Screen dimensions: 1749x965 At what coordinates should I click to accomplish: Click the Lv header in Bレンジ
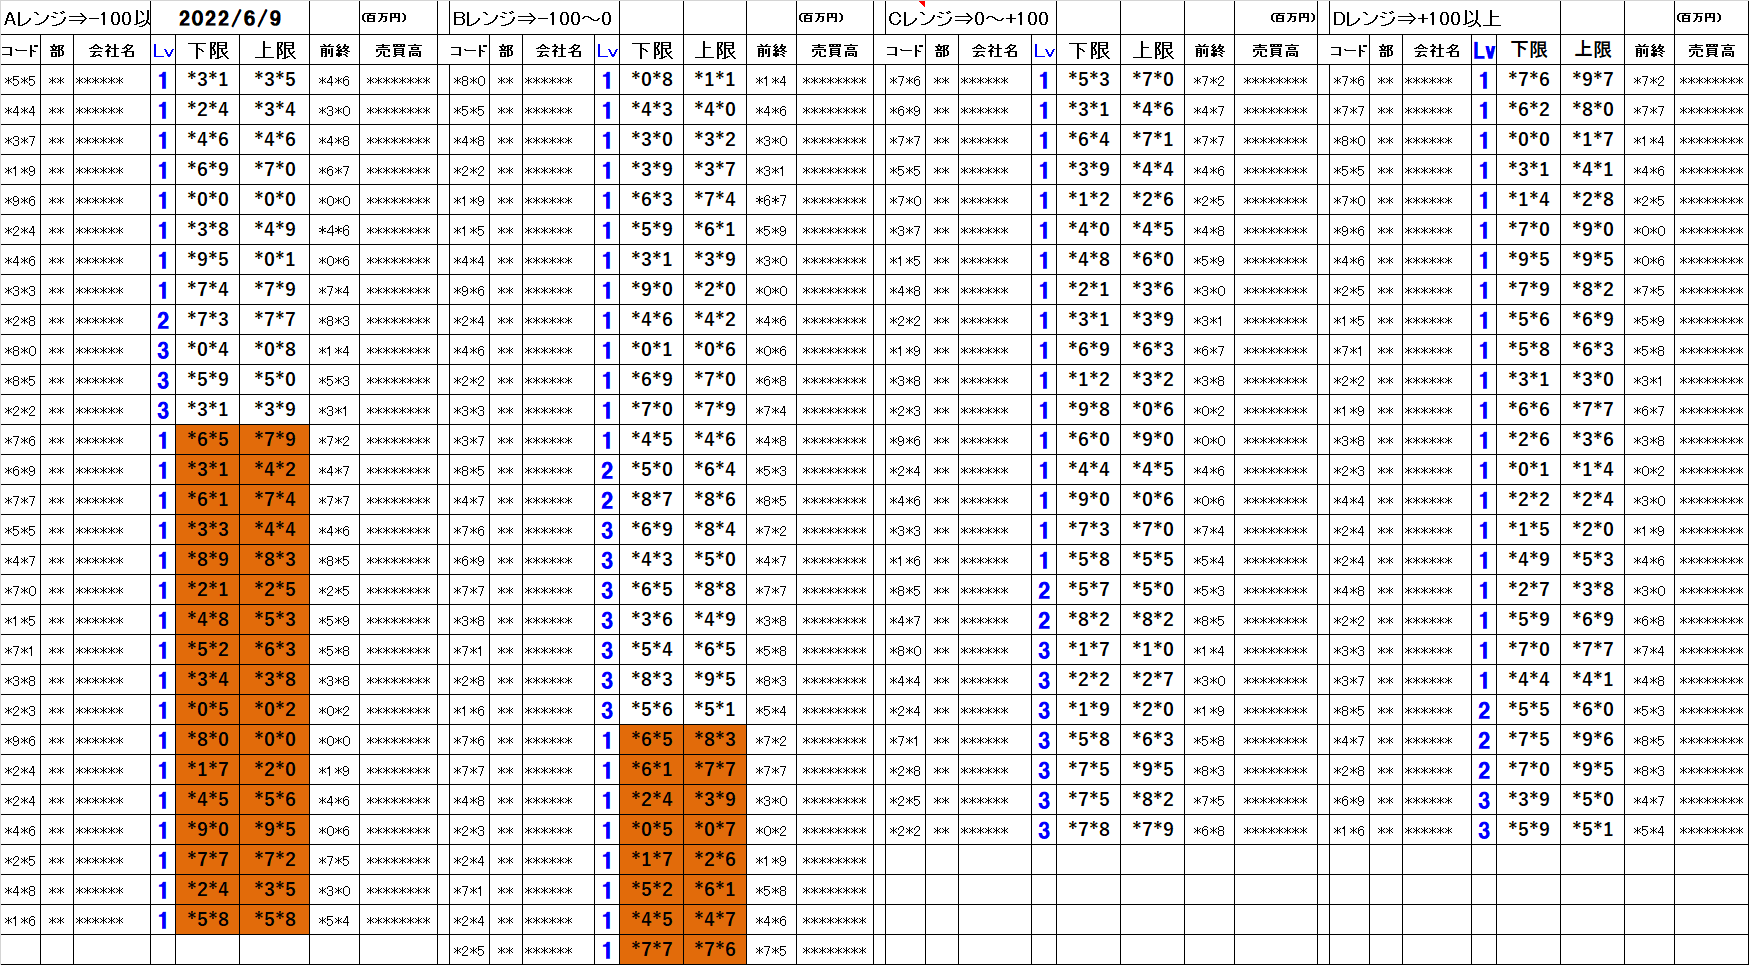point(607,50)
